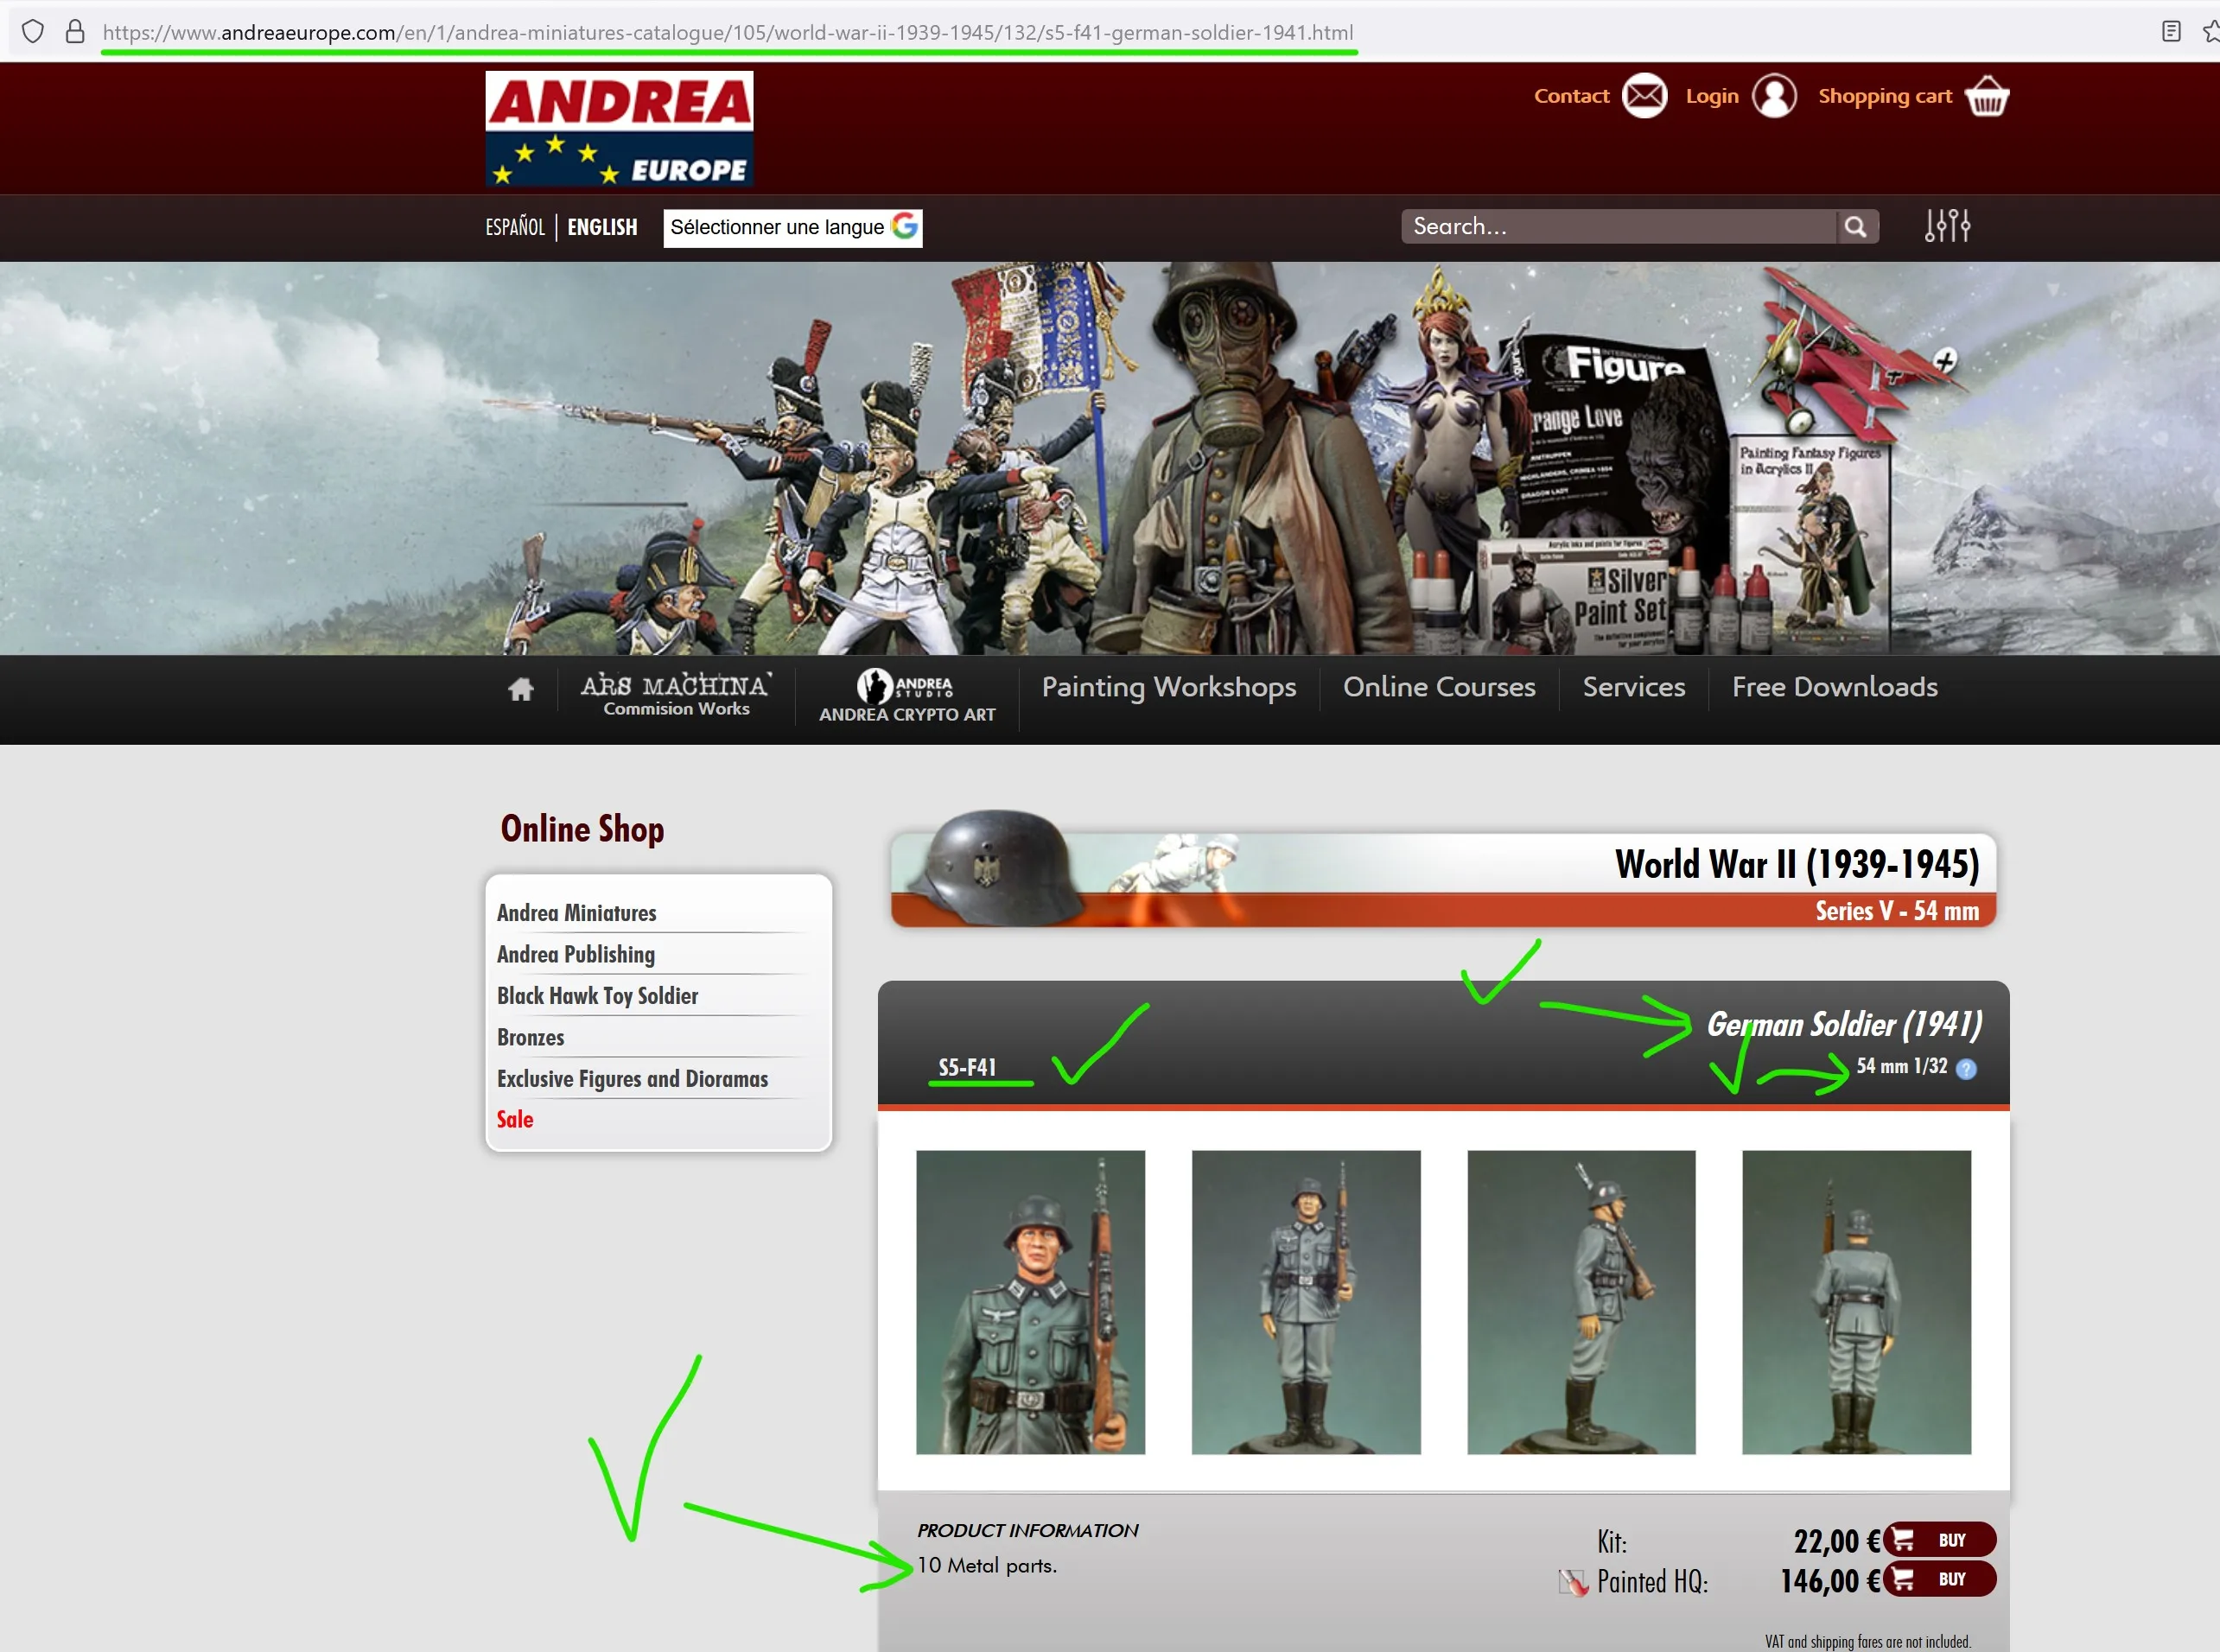Click the Login user icon
Viewport: 2220px width, 1652px height.
[1773, 96]
